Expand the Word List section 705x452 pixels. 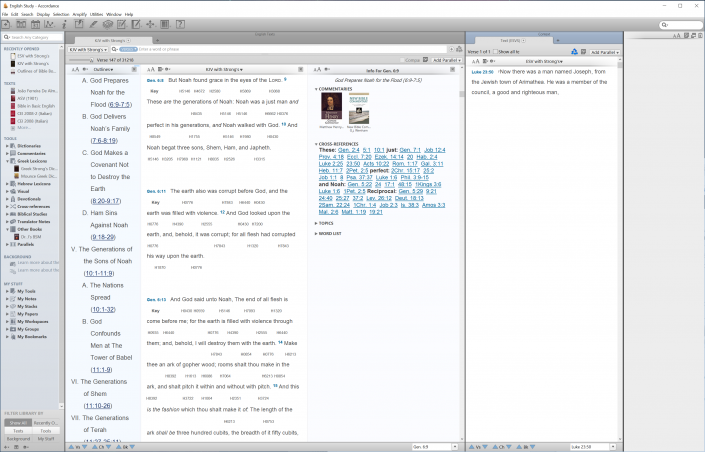click(316, 233)
